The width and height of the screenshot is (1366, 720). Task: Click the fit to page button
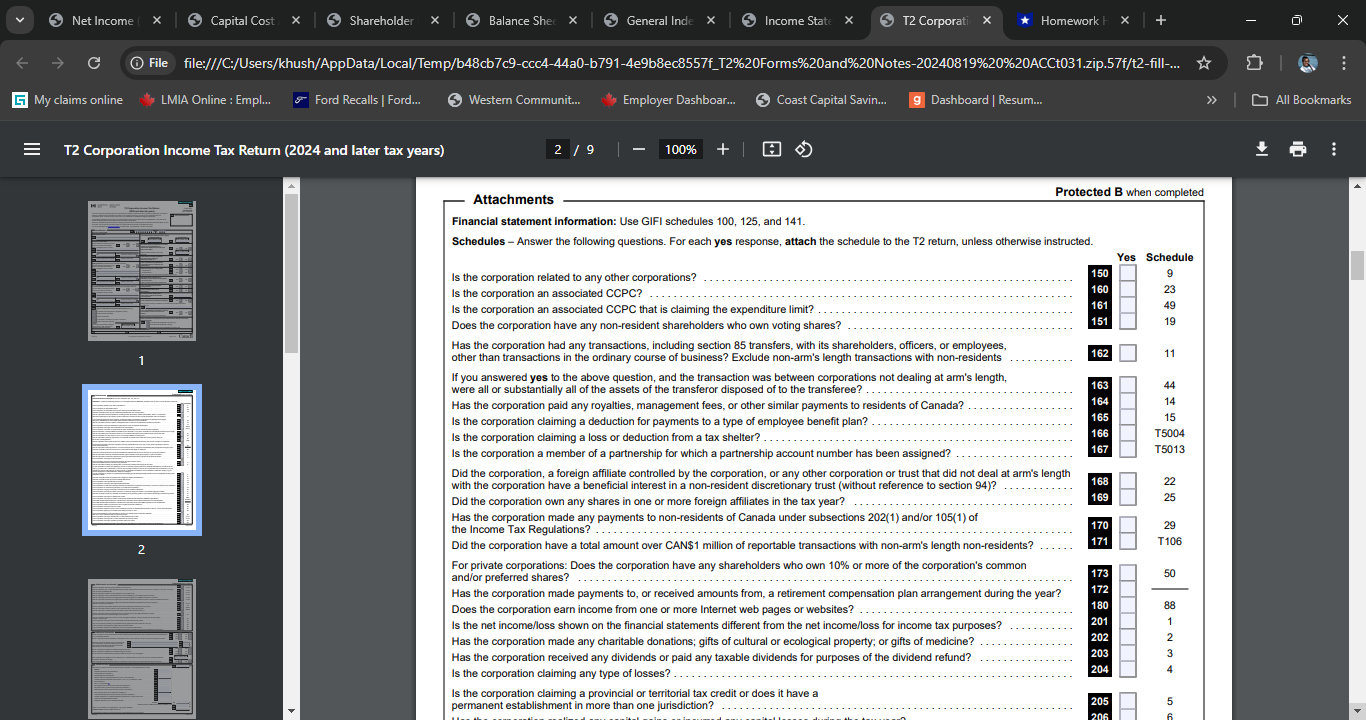click(771, 149)
